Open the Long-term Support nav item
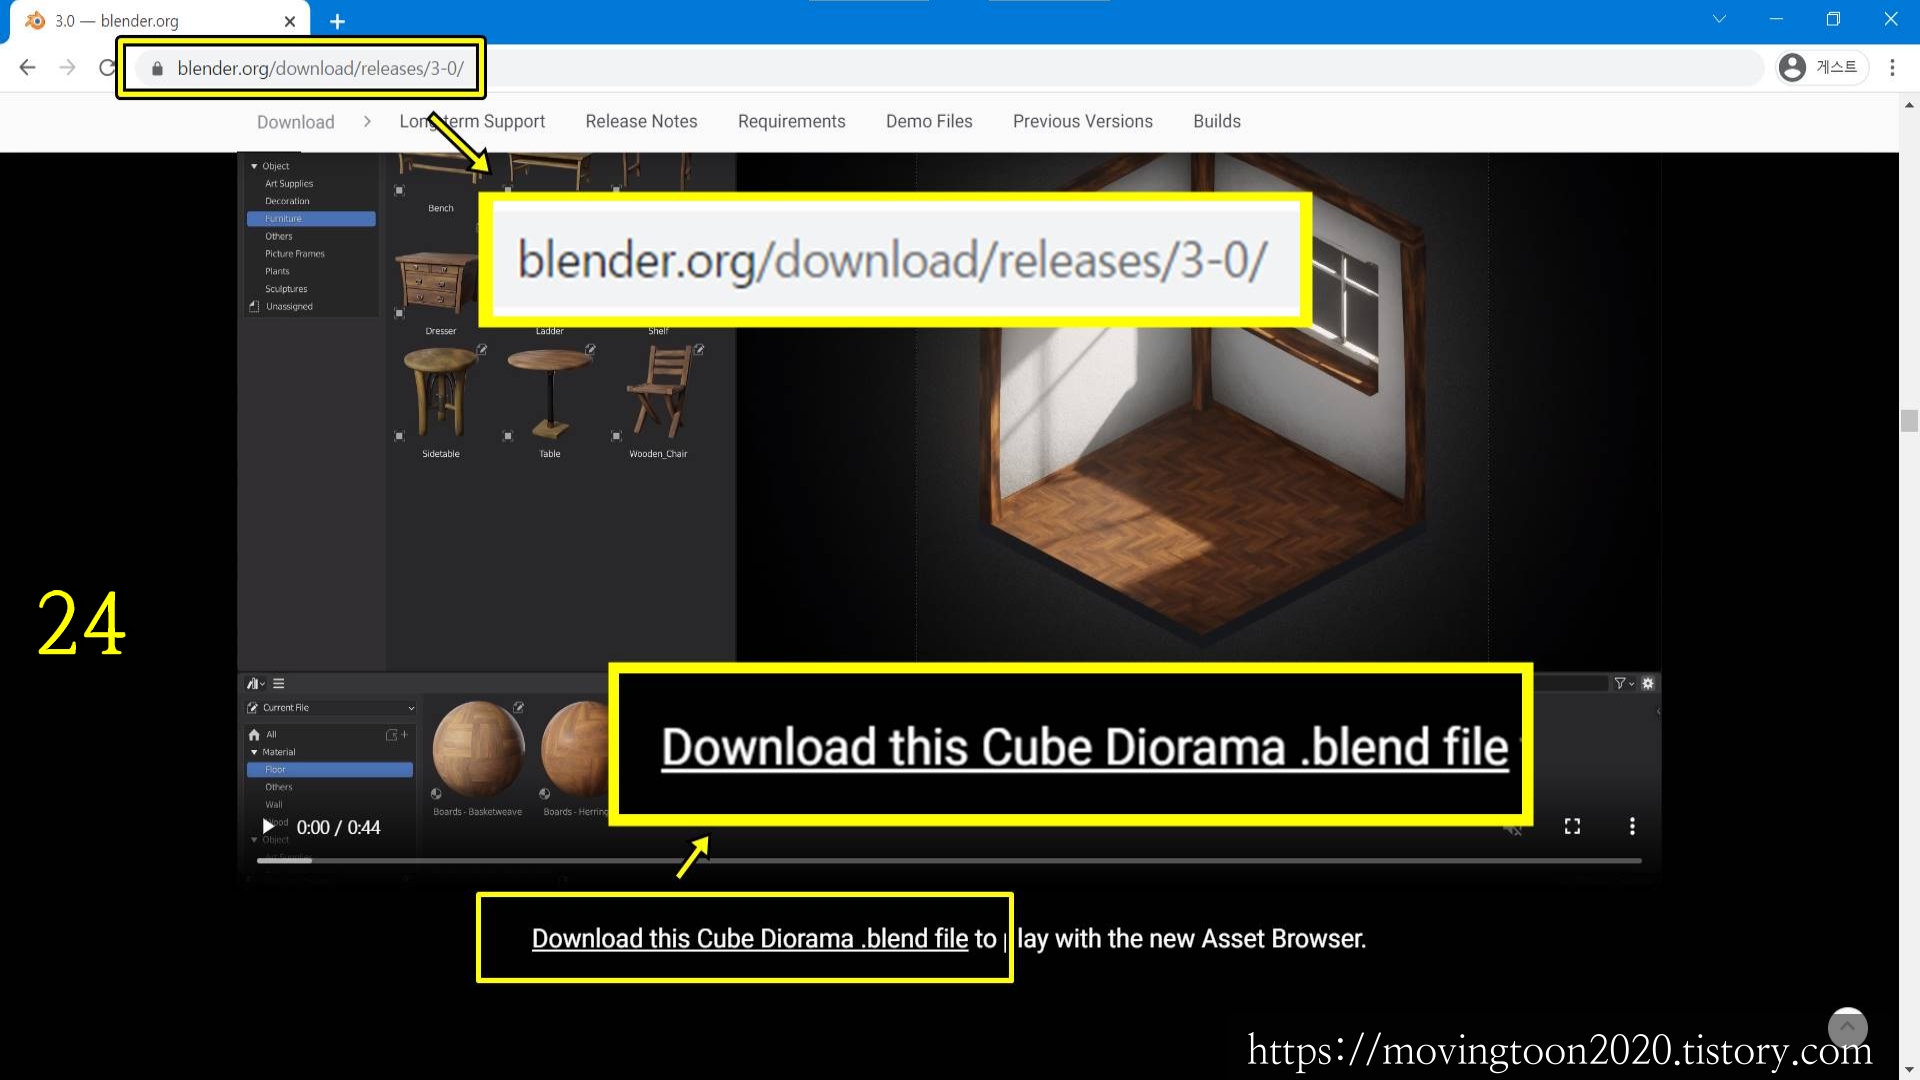1920x1080 pixels. [472, 121]
